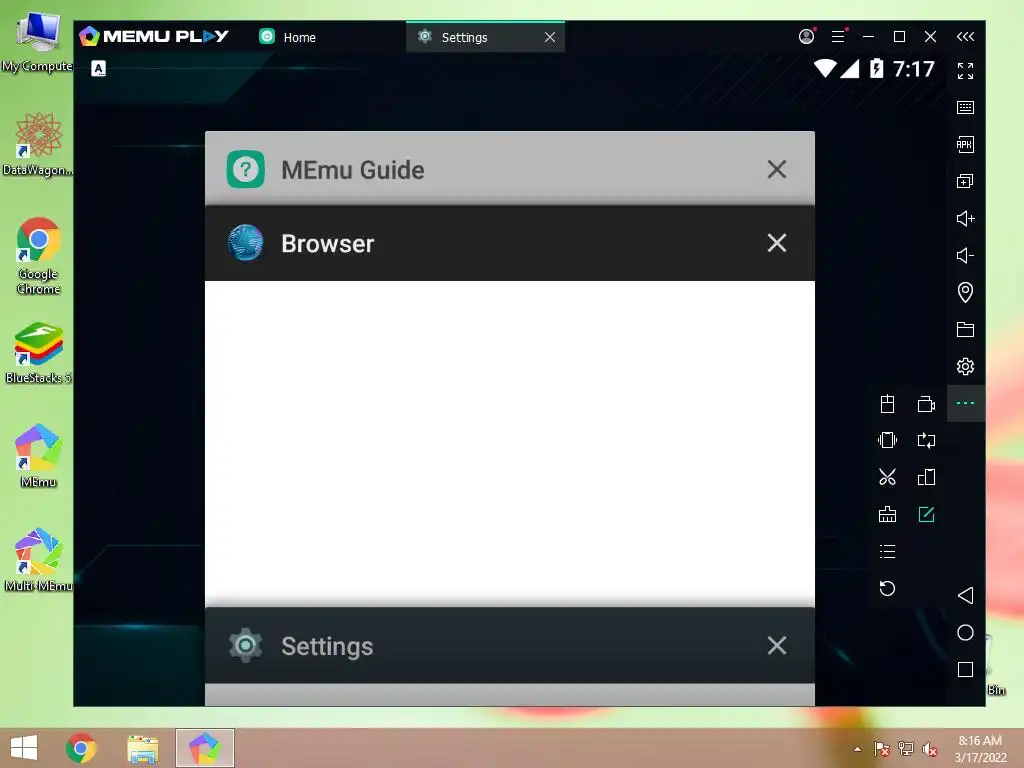
Task: Select the white Browser preview thumbnail
Action: (509, 444)
